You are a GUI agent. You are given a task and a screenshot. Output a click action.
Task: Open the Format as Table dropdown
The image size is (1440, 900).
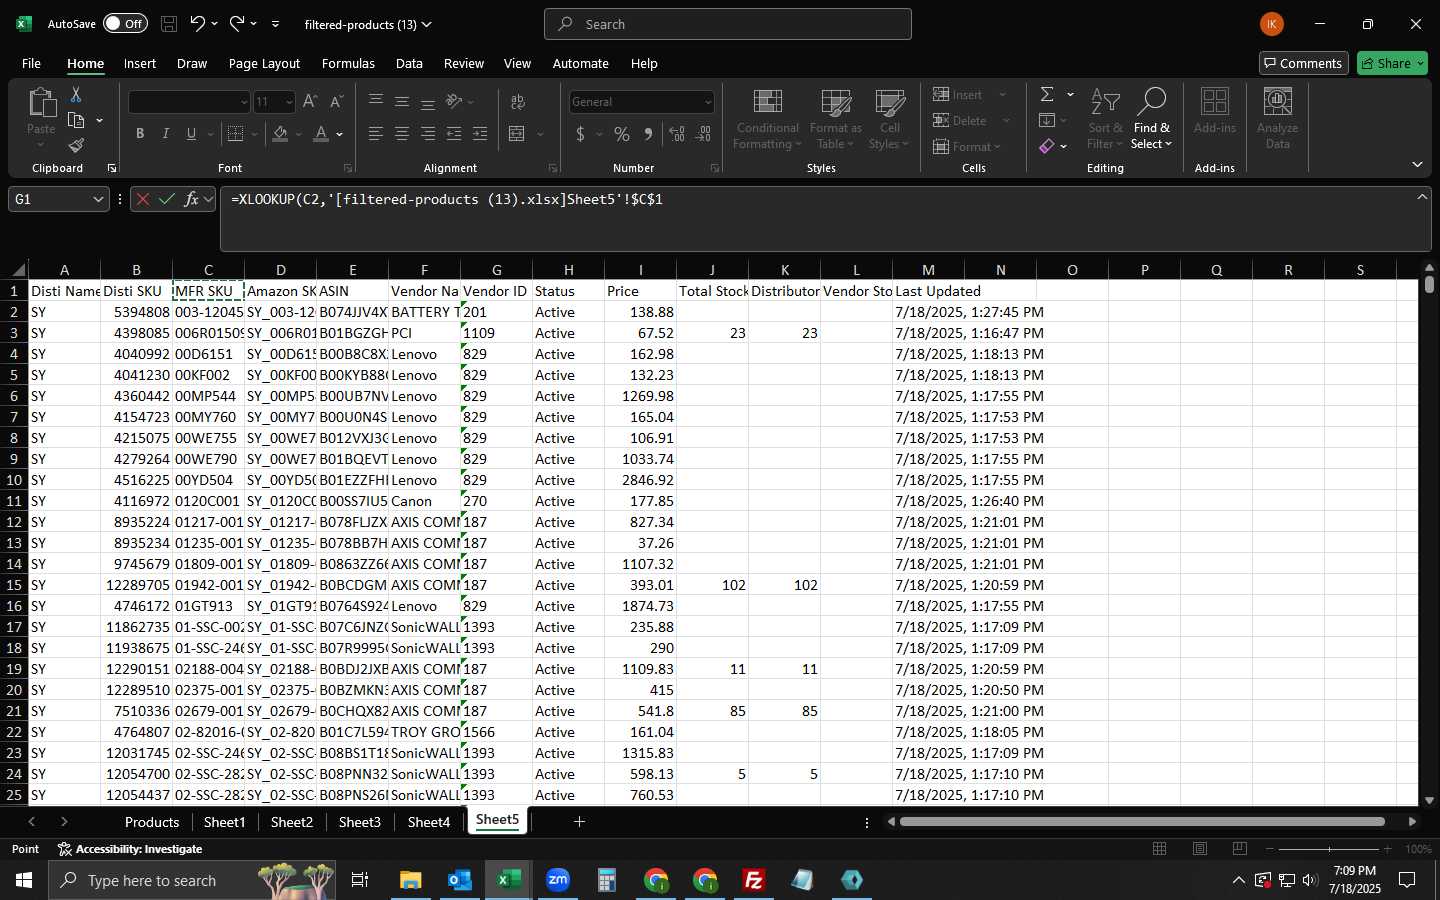835,119
